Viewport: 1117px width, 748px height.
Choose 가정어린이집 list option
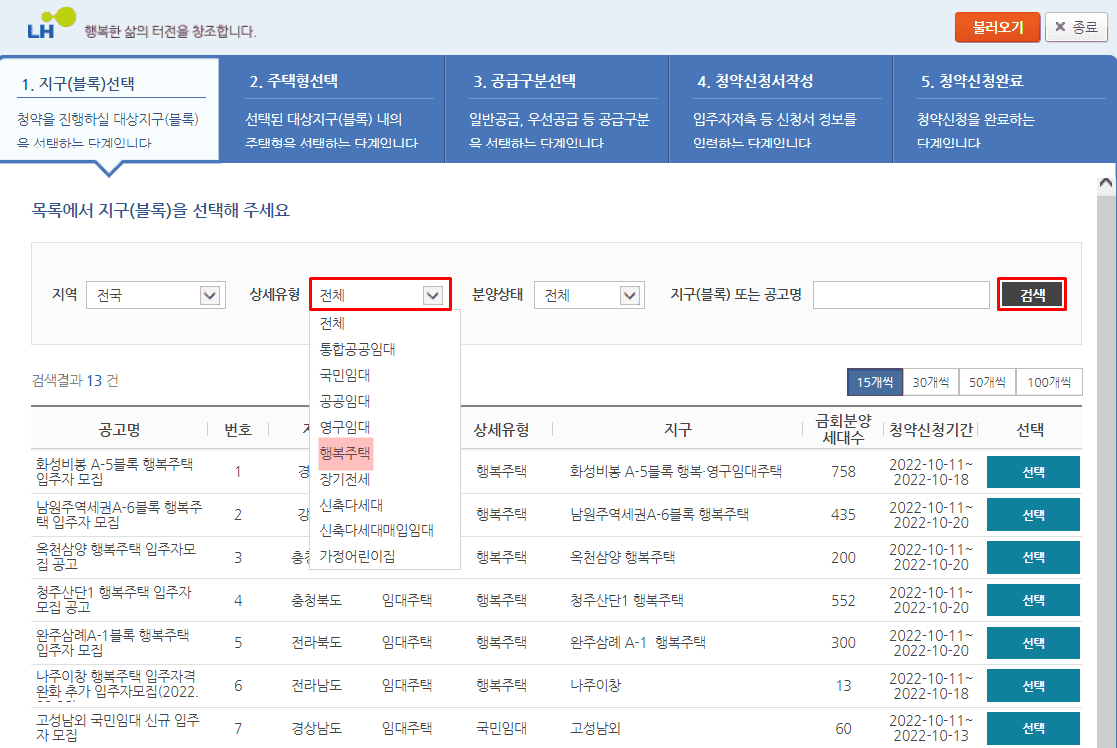coord(357,555)
